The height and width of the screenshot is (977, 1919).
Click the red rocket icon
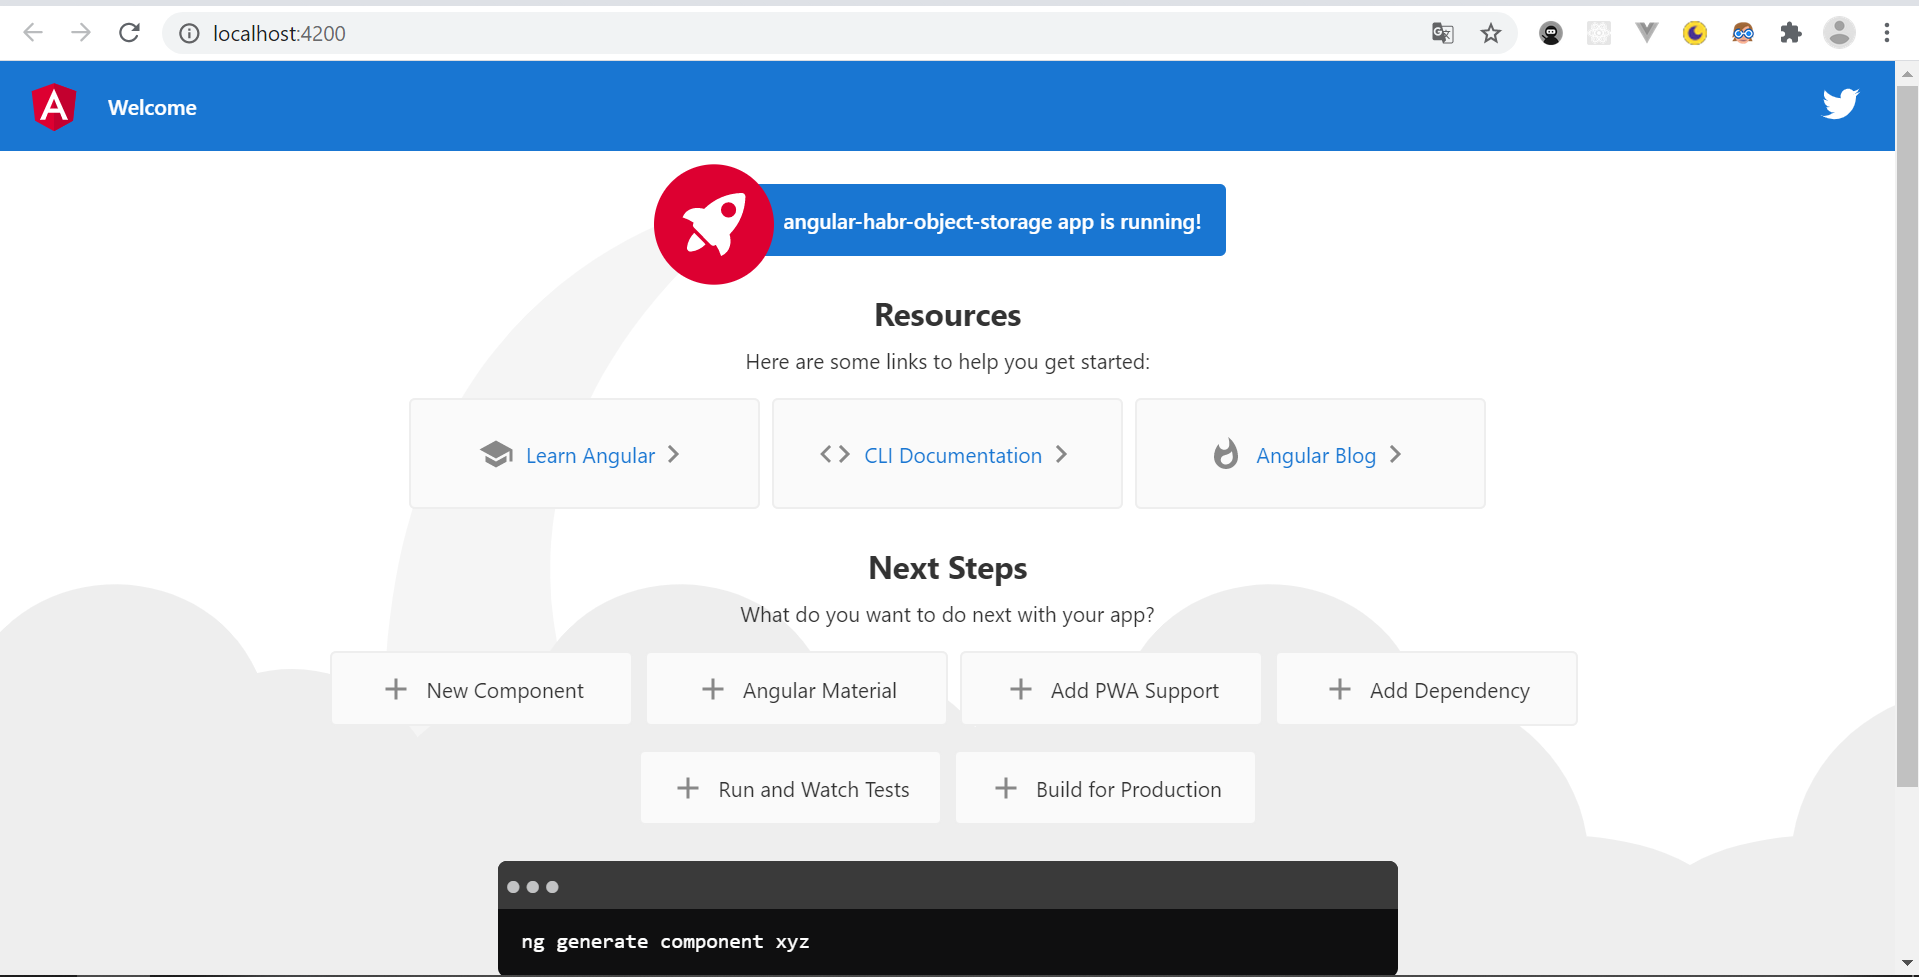tap(713, 224)
